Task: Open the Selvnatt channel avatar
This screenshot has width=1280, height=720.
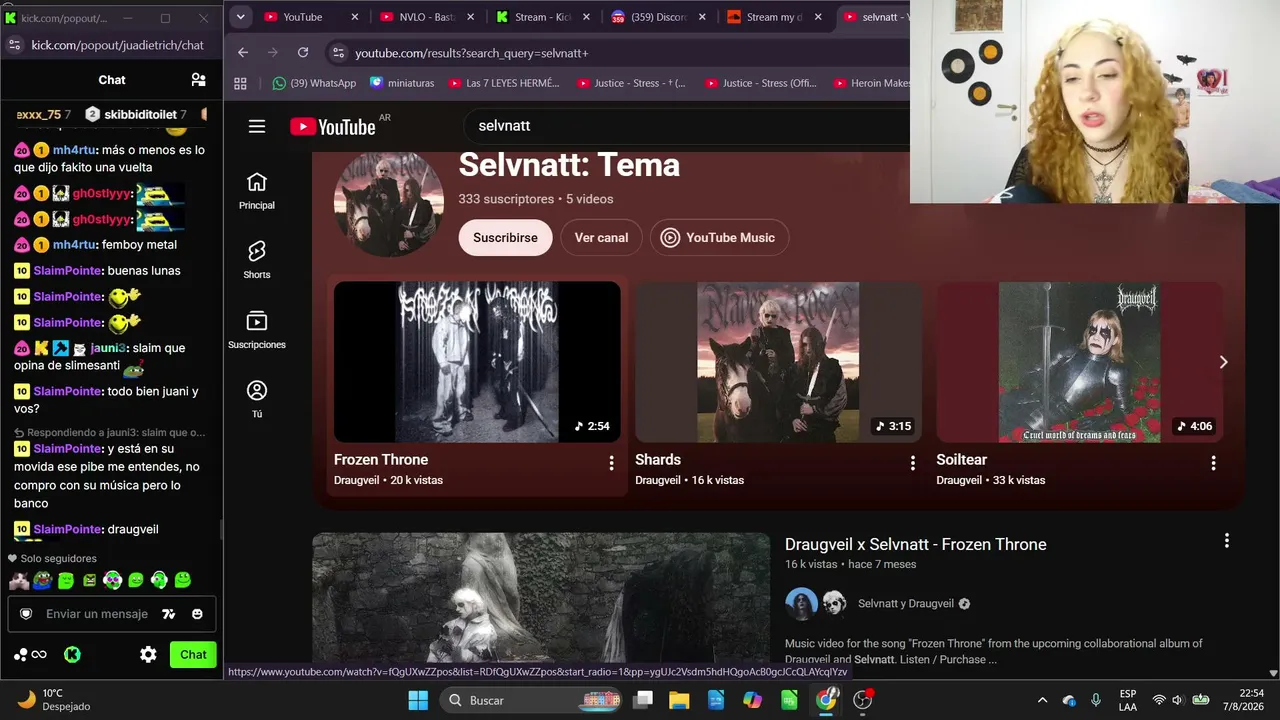Action: pos(389,204)
